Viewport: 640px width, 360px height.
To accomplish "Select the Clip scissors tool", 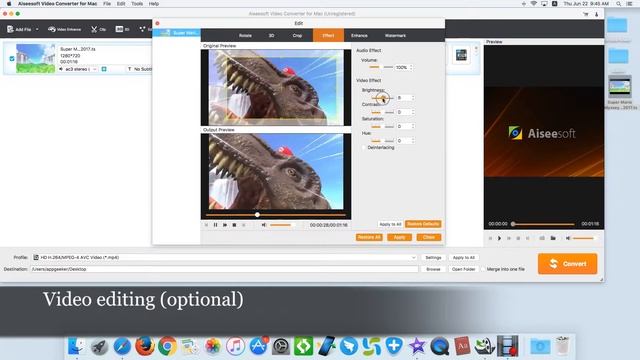I will click(98, 29).
